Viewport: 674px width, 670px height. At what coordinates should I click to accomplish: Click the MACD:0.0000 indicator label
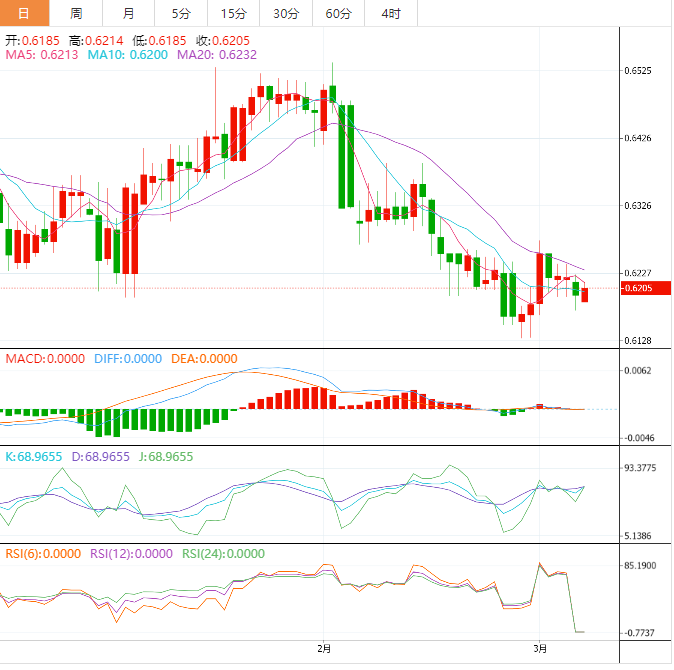pyautogui.click(x=45, y=359)
